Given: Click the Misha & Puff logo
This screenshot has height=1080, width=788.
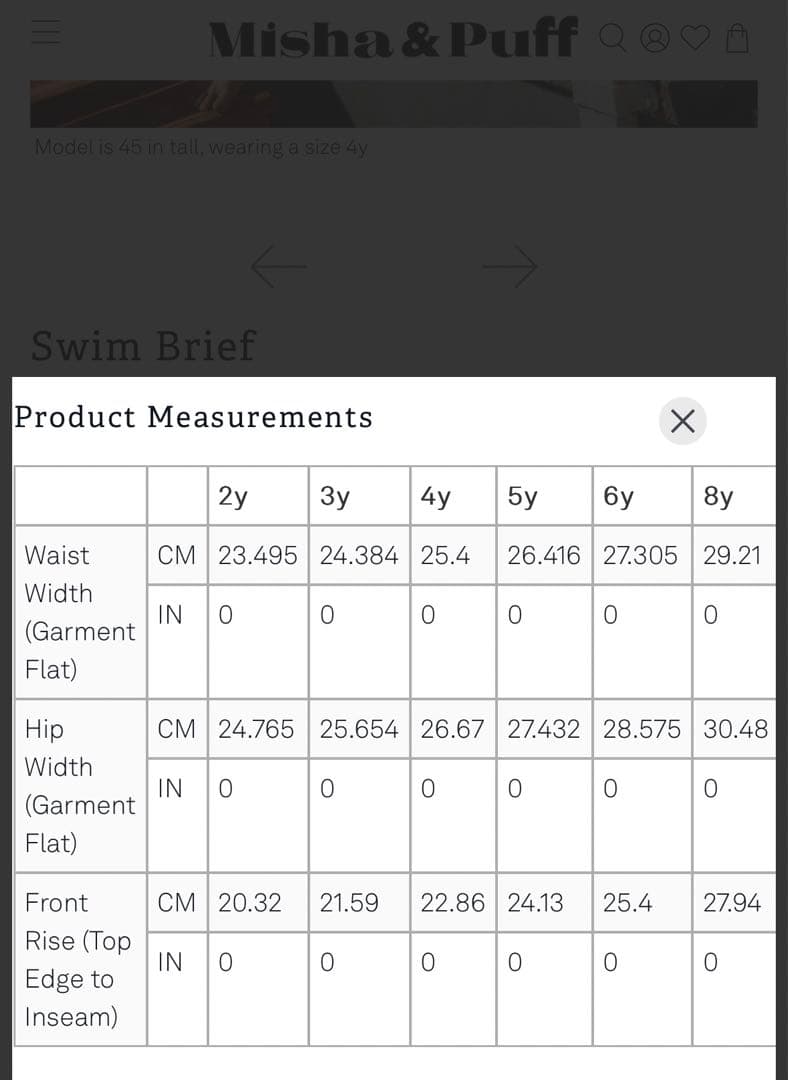Looking at the screenshot, I should pyautogui.click(x=391, y=38).
